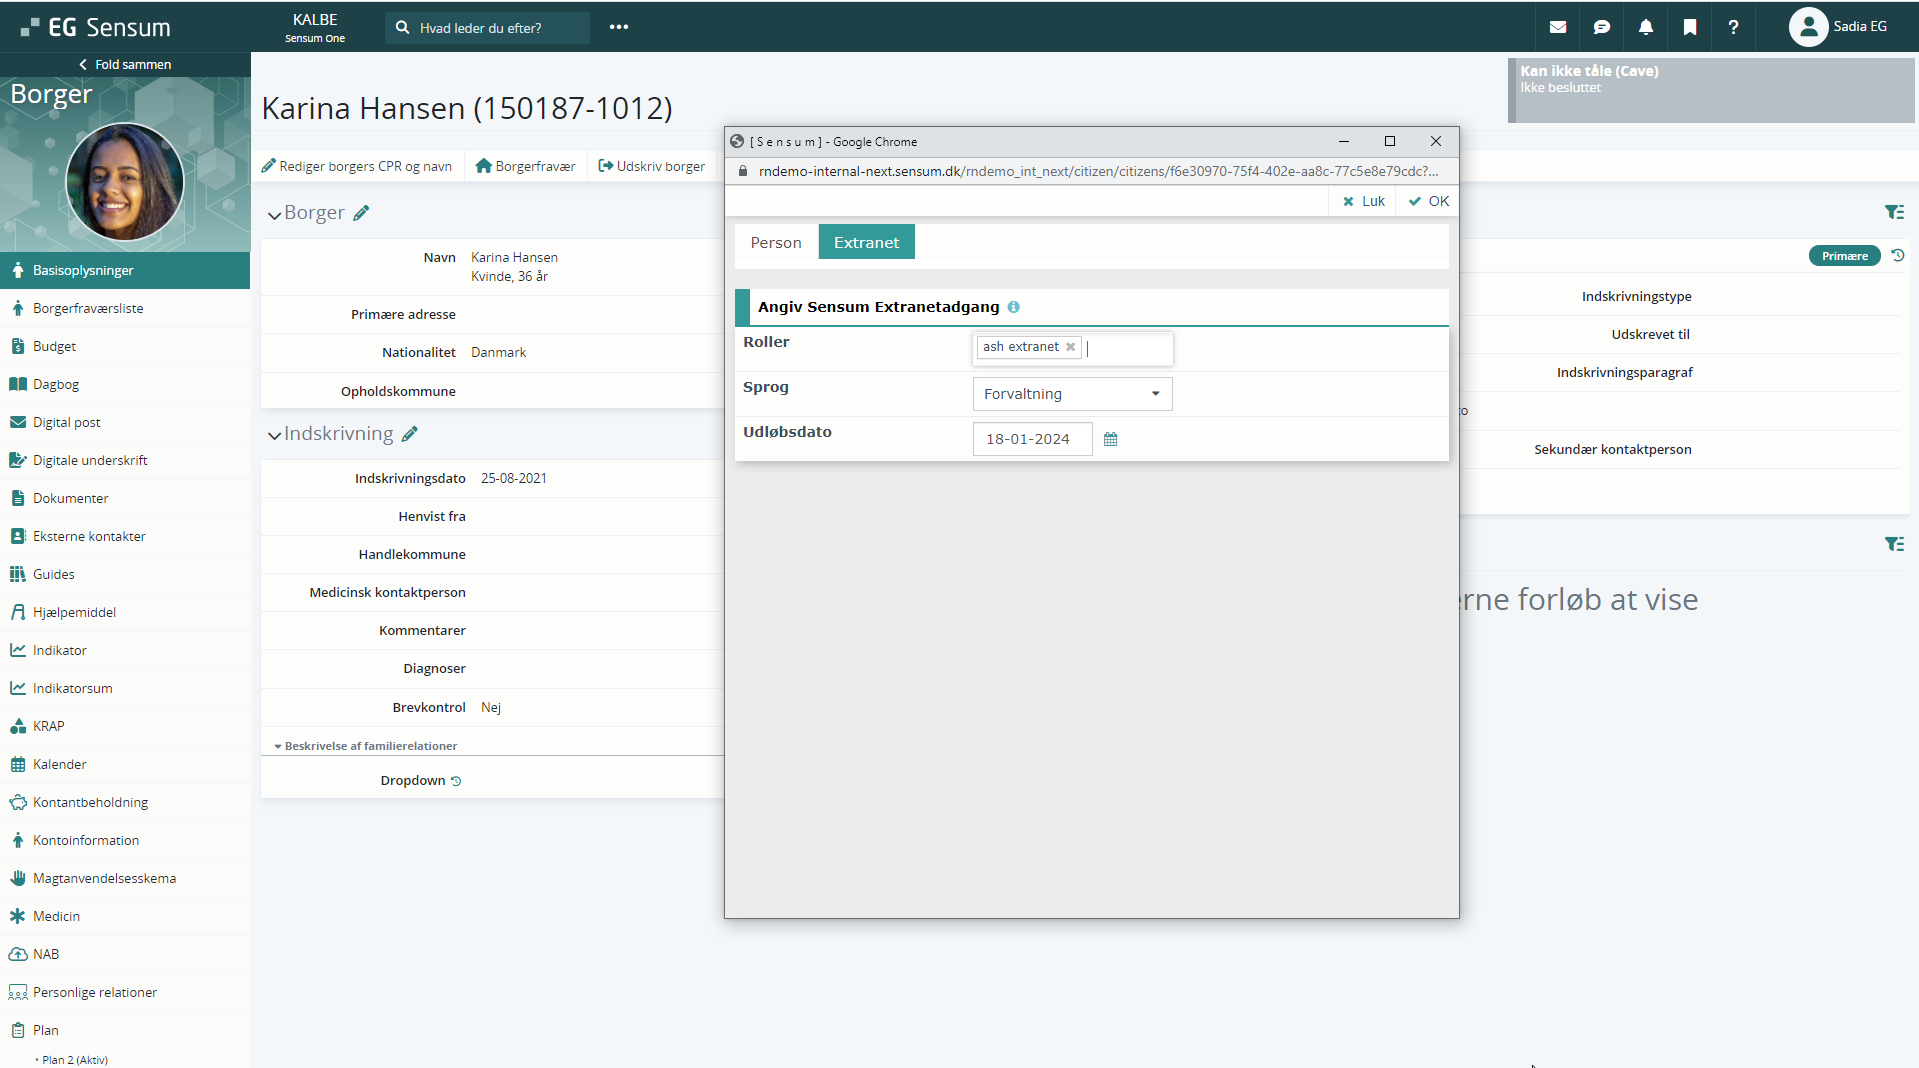Open the Sadia EG user avatar
Screen dimensions: 1919x1068
(1808, 27)
